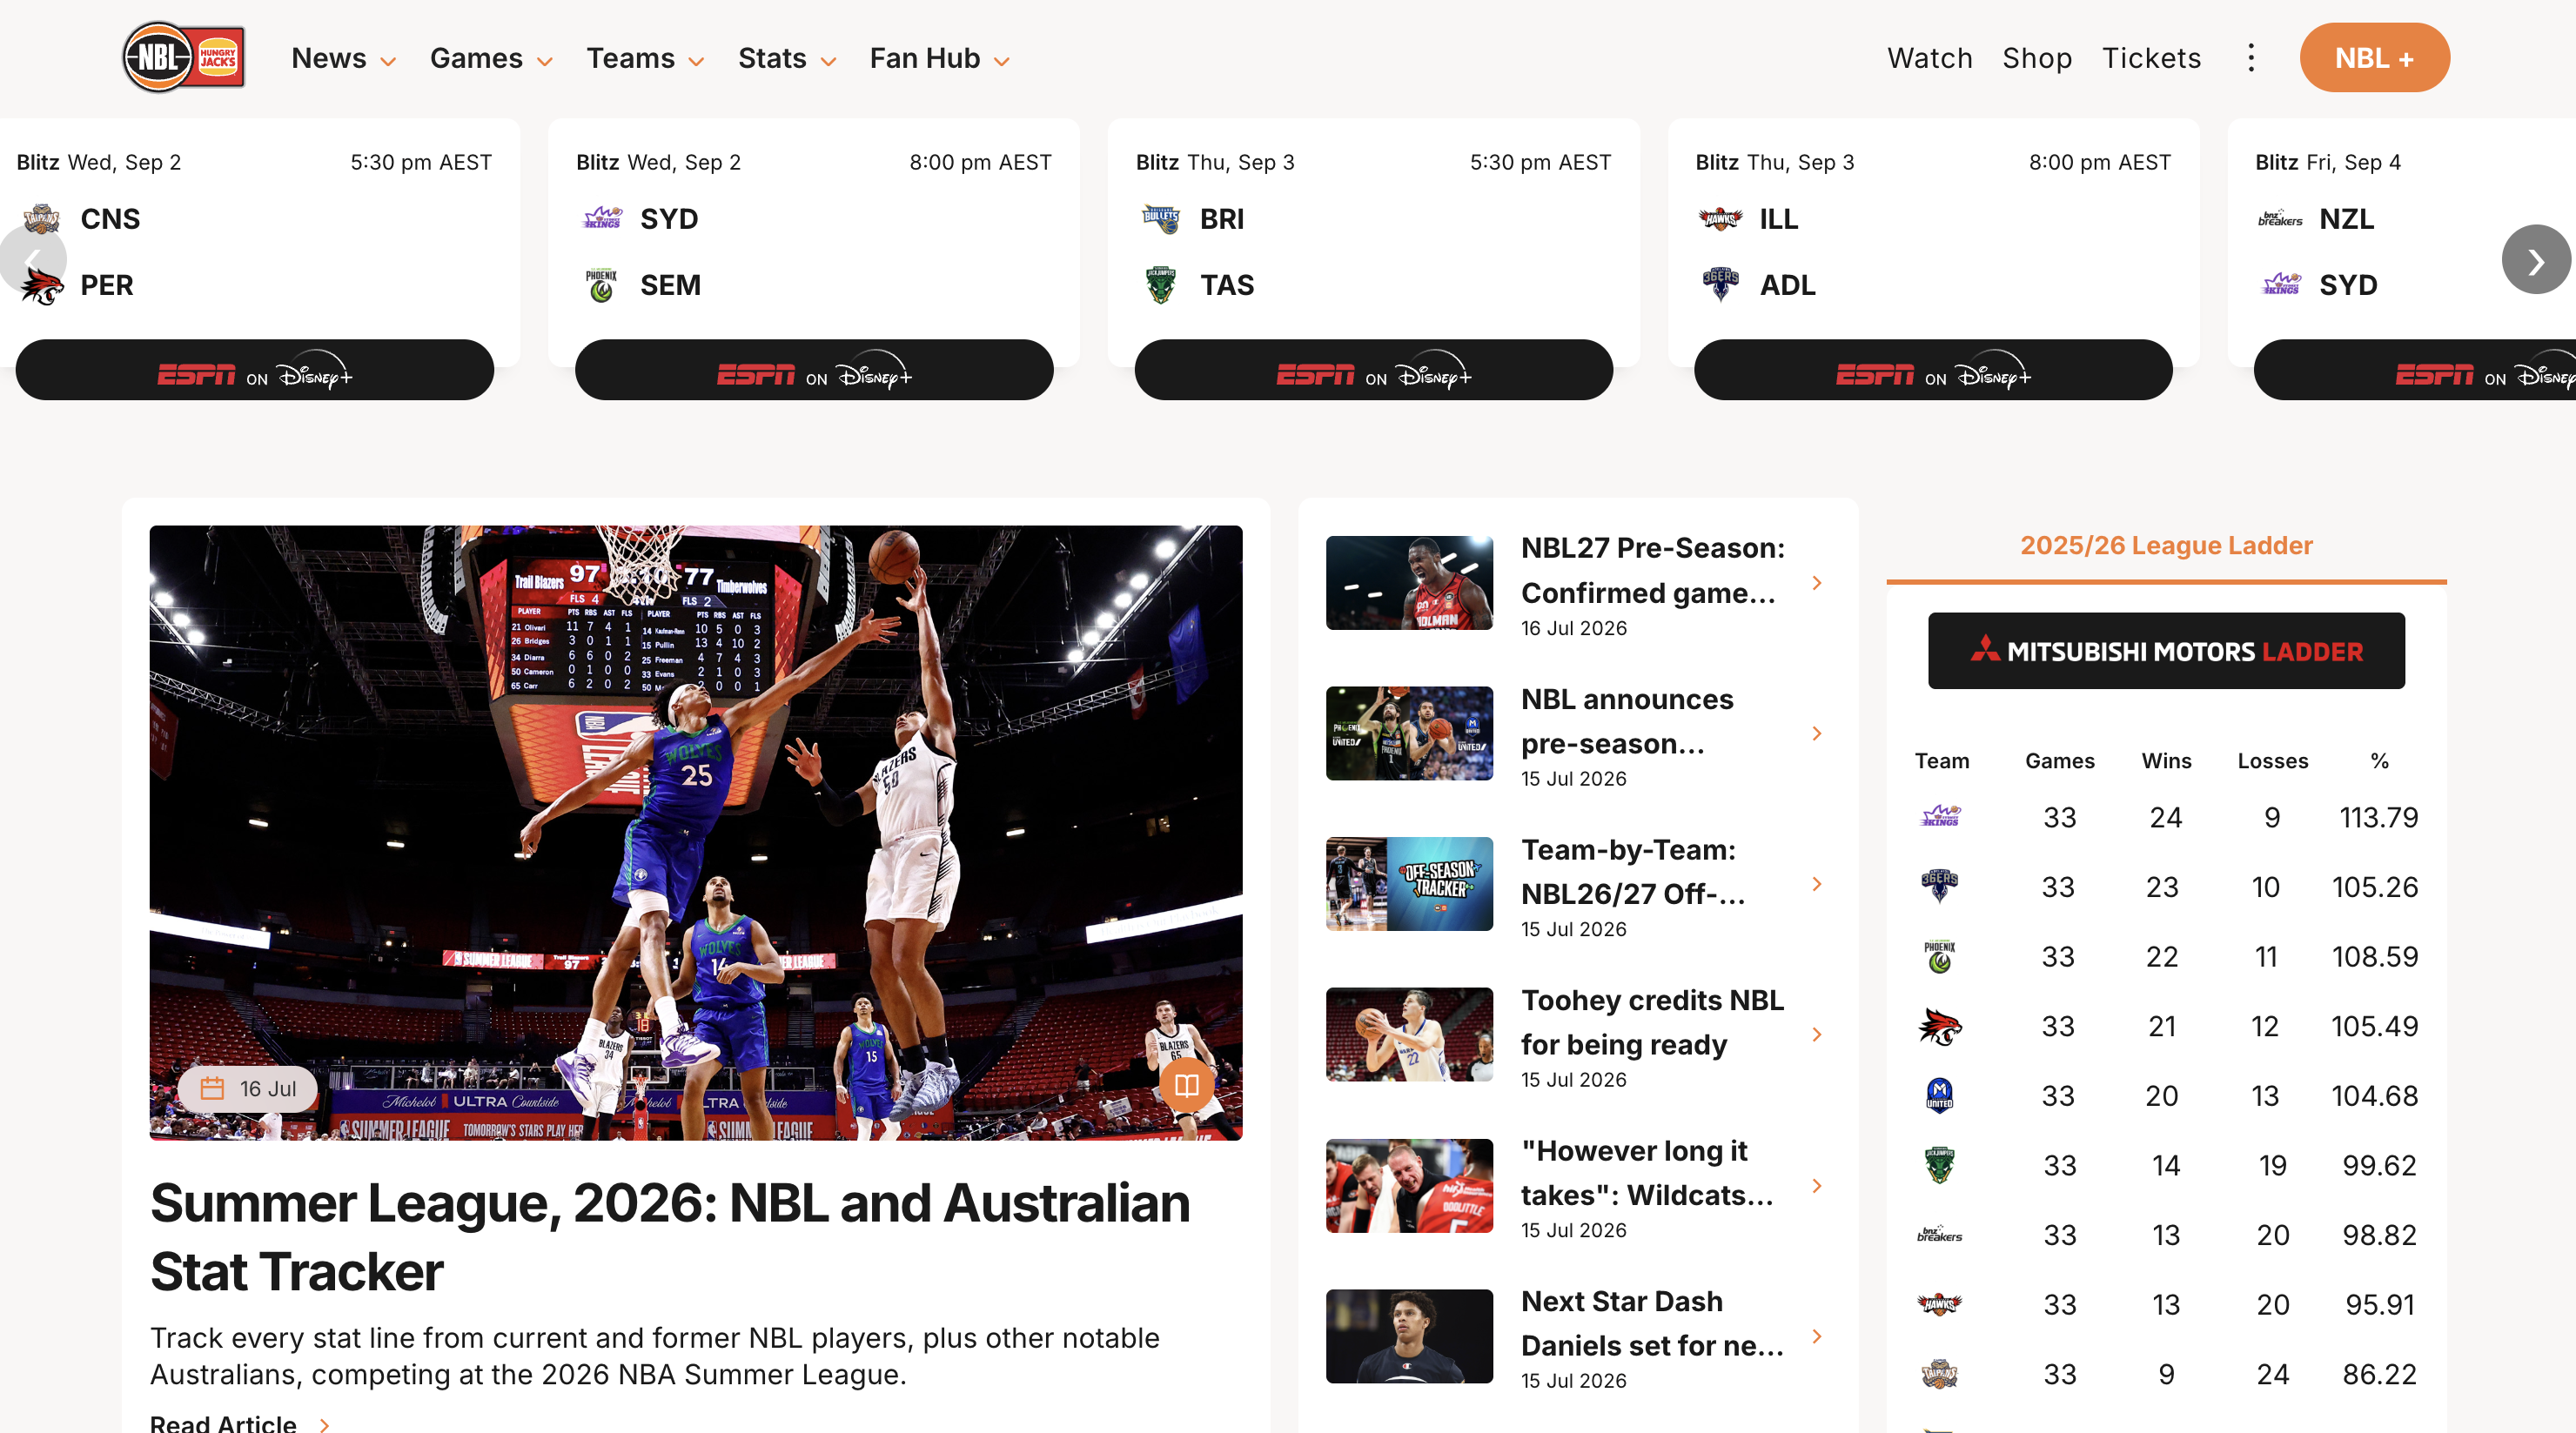The image size is (2576, 1433).
Task: Open NBL announces pre-season article
Action: (1627, 721)
